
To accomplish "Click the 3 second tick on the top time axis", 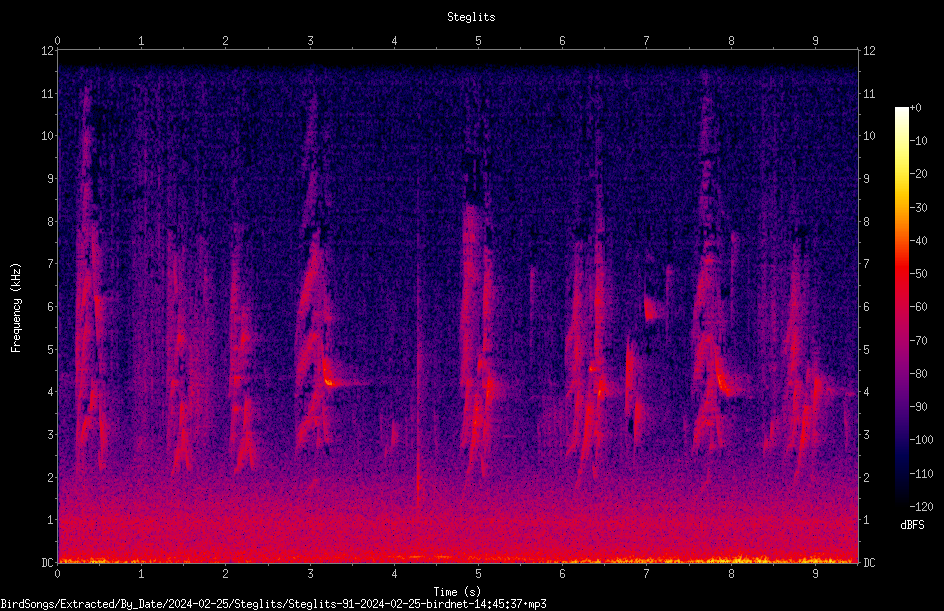I will [310, 40].
